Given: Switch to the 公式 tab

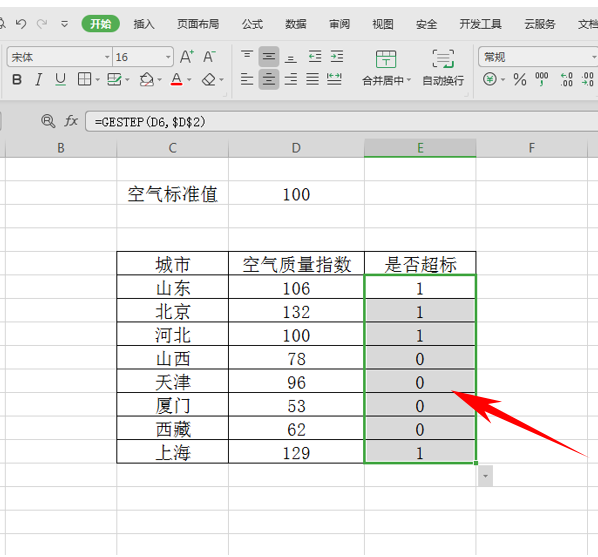Looking at the screenshot, I should (x=252, y=24).
